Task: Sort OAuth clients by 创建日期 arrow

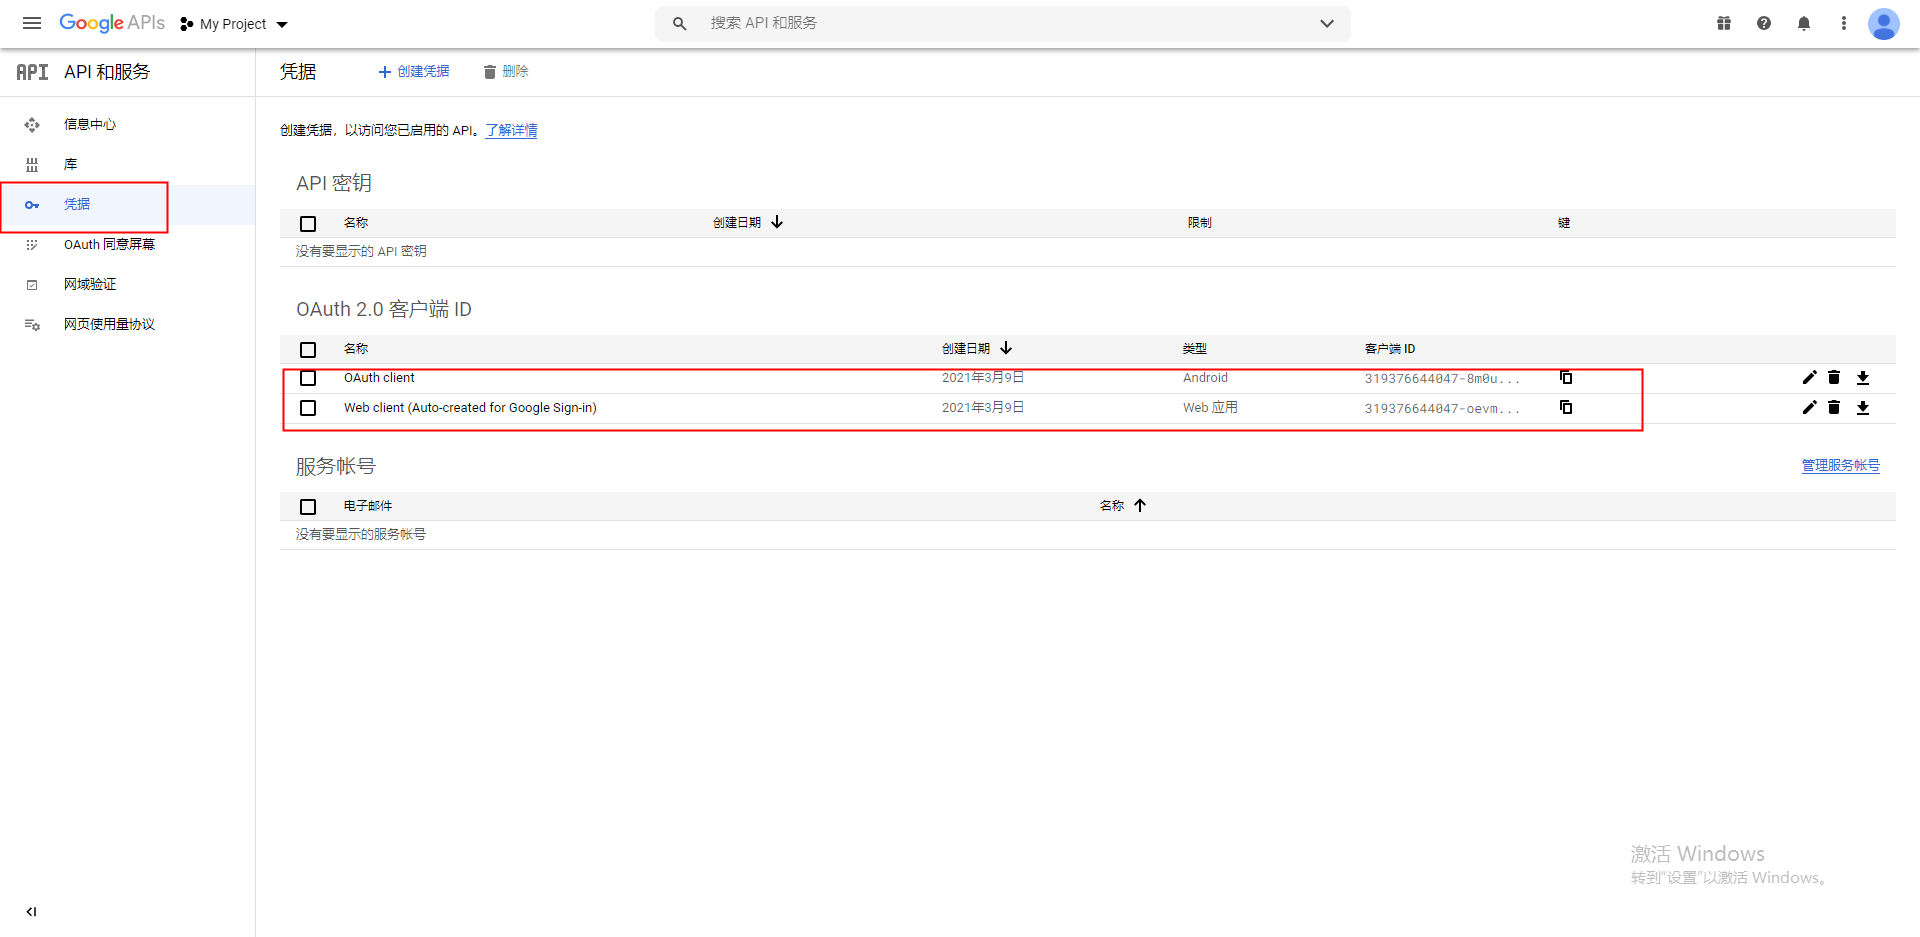Action: pyautogui.click(x=1006, y=348)
